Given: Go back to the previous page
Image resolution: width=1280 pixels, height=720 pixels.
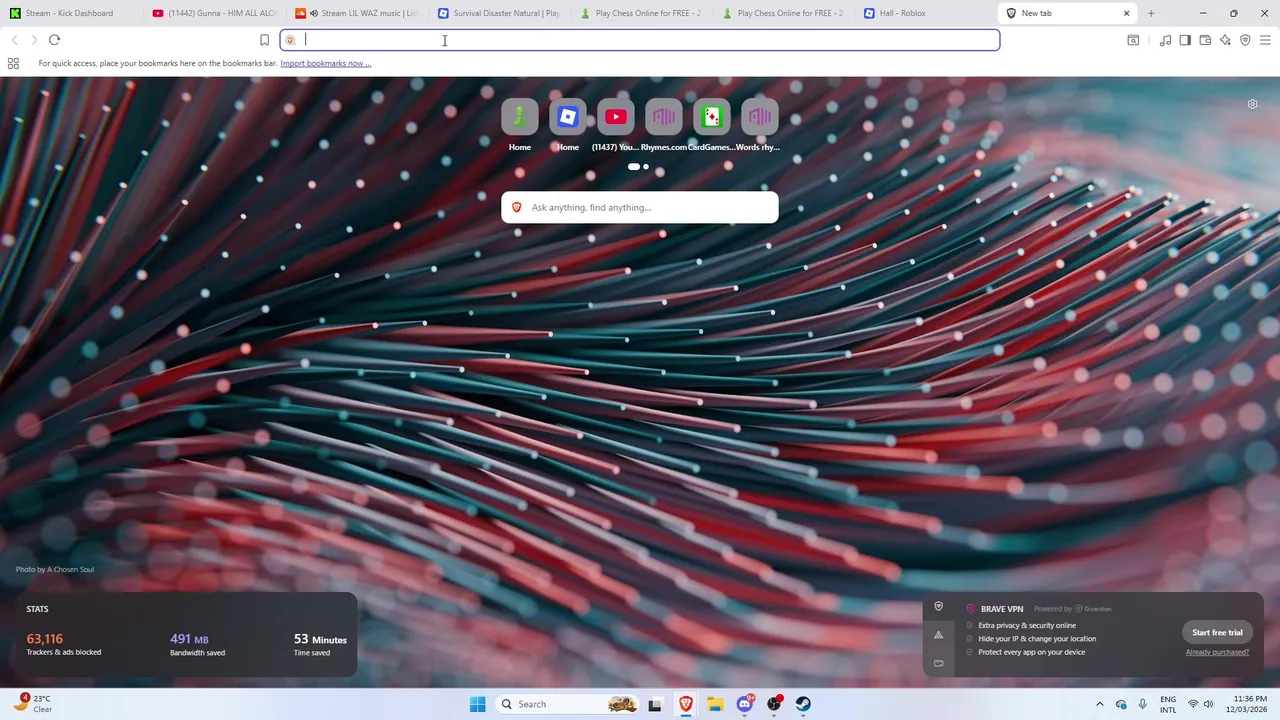Looking at the screenshot, I should [14, 40].
